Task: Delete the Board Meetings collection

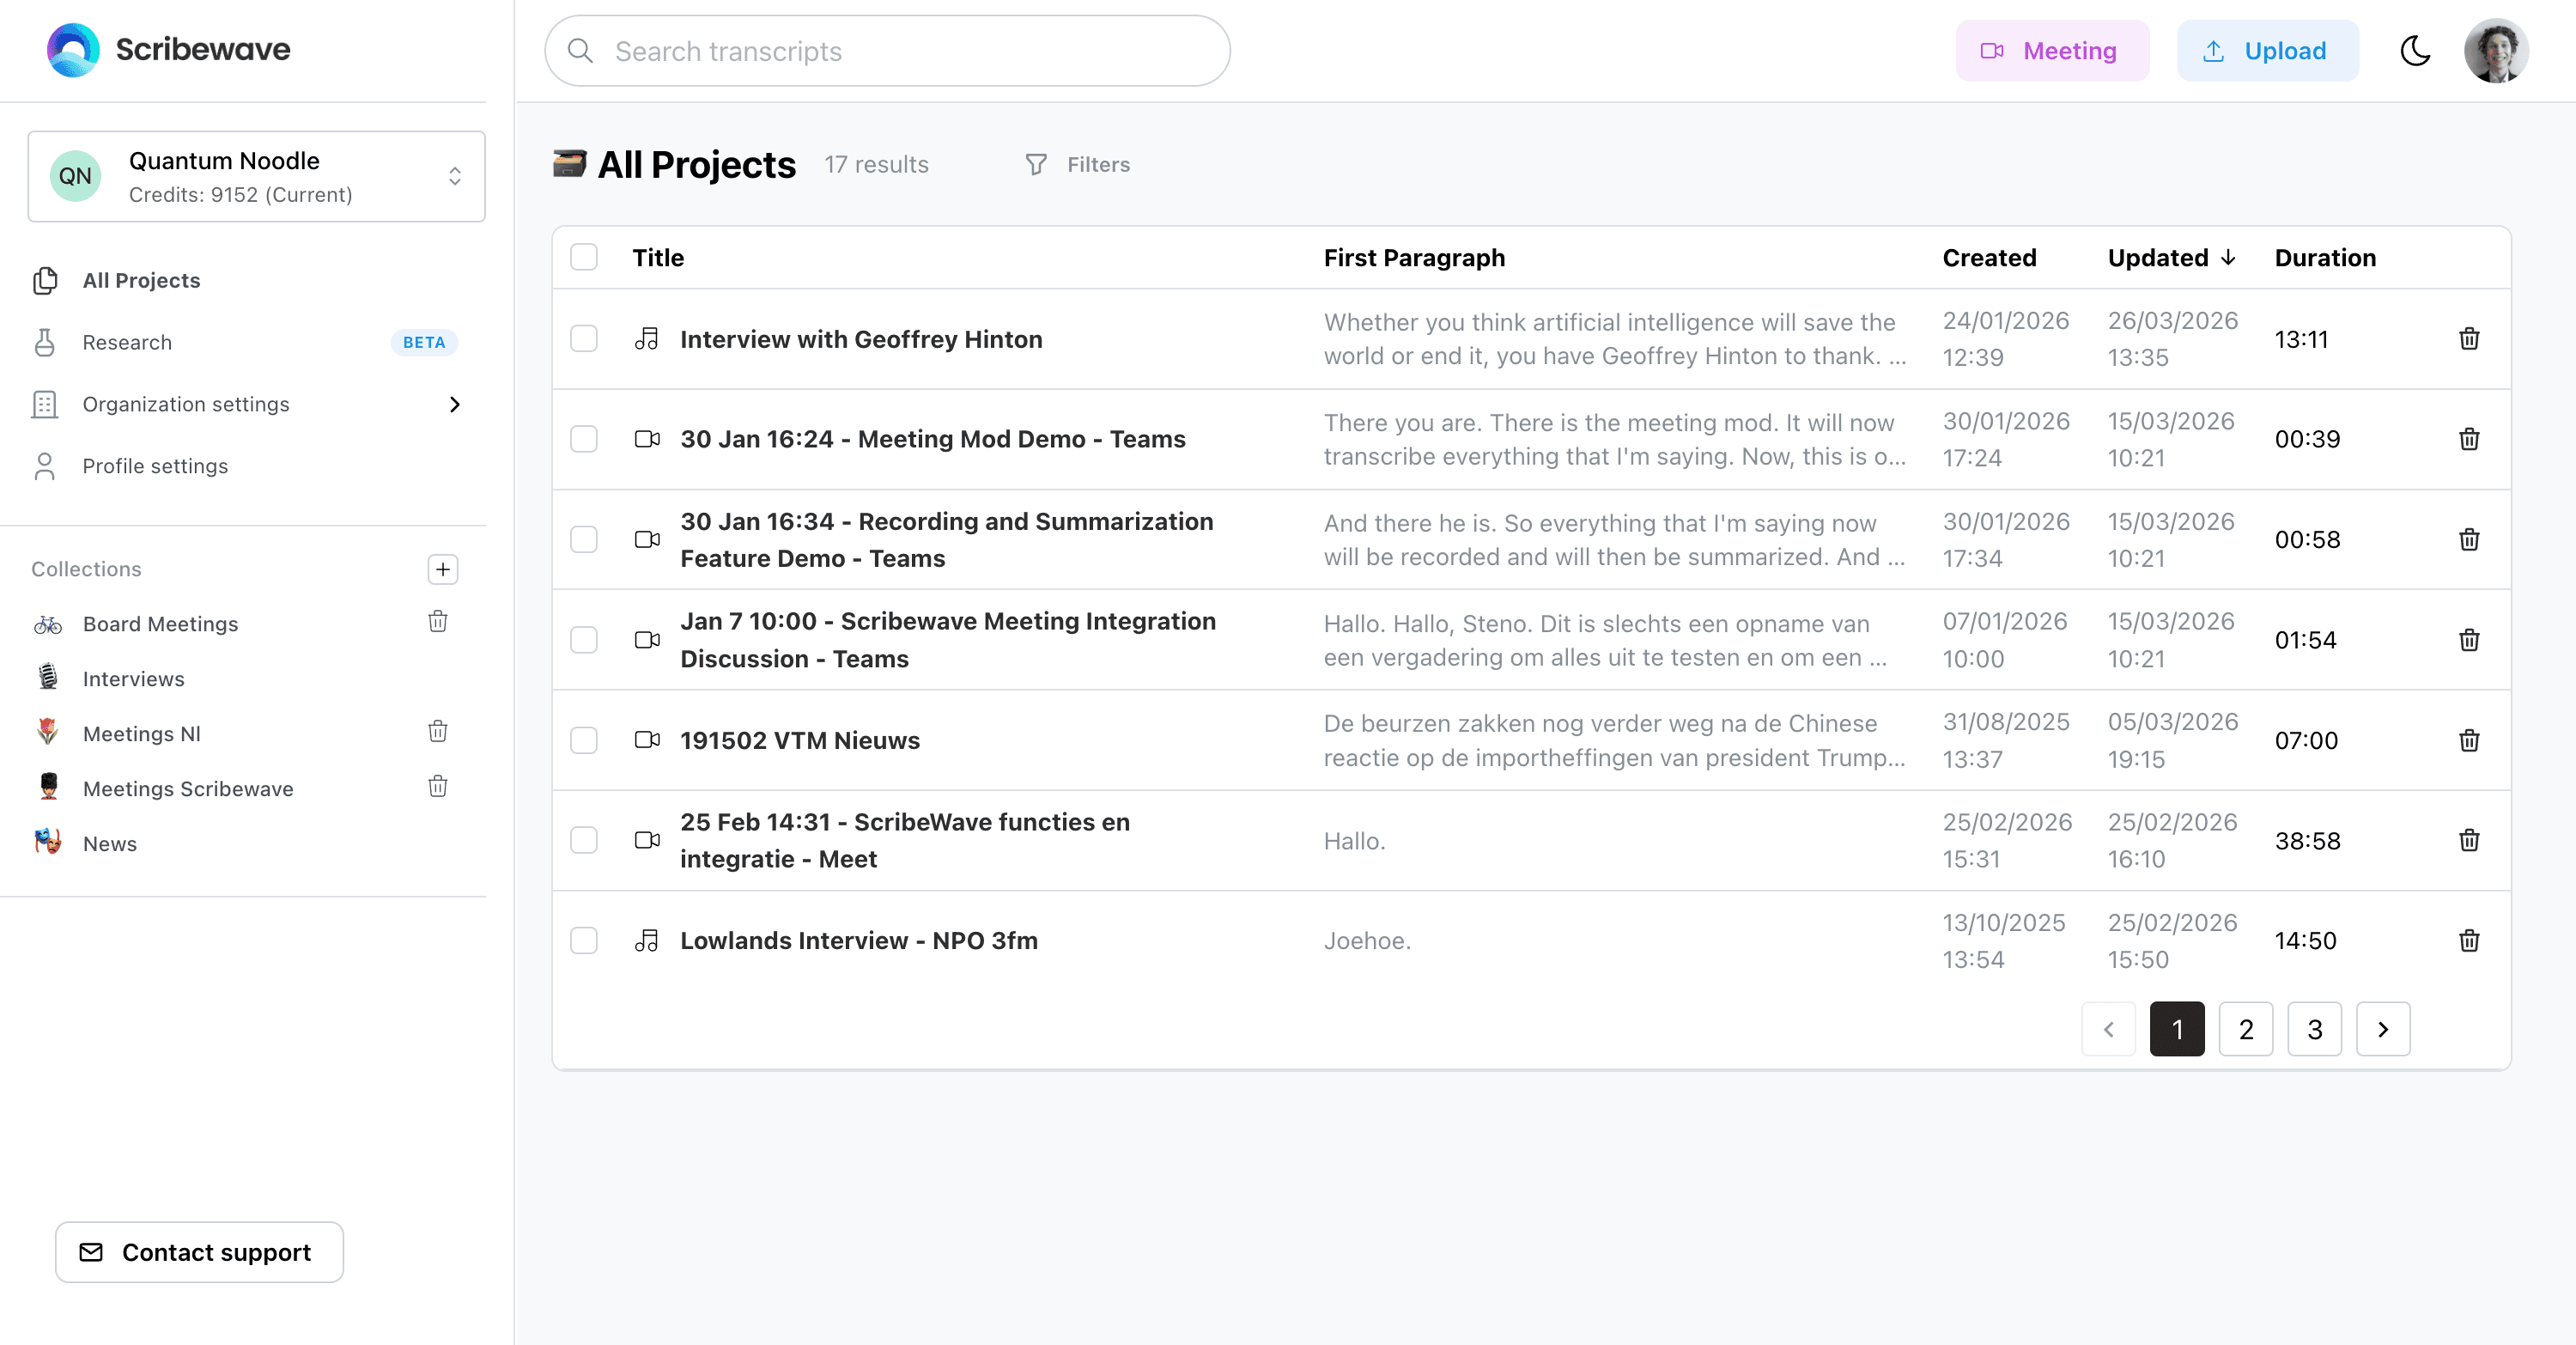Action: pos(438,622)
